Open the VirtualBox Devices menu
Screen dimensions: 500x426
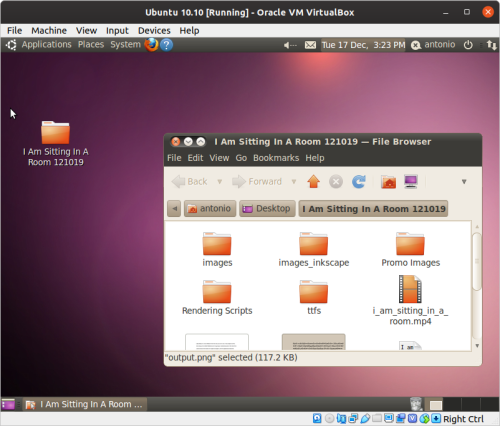154,31
